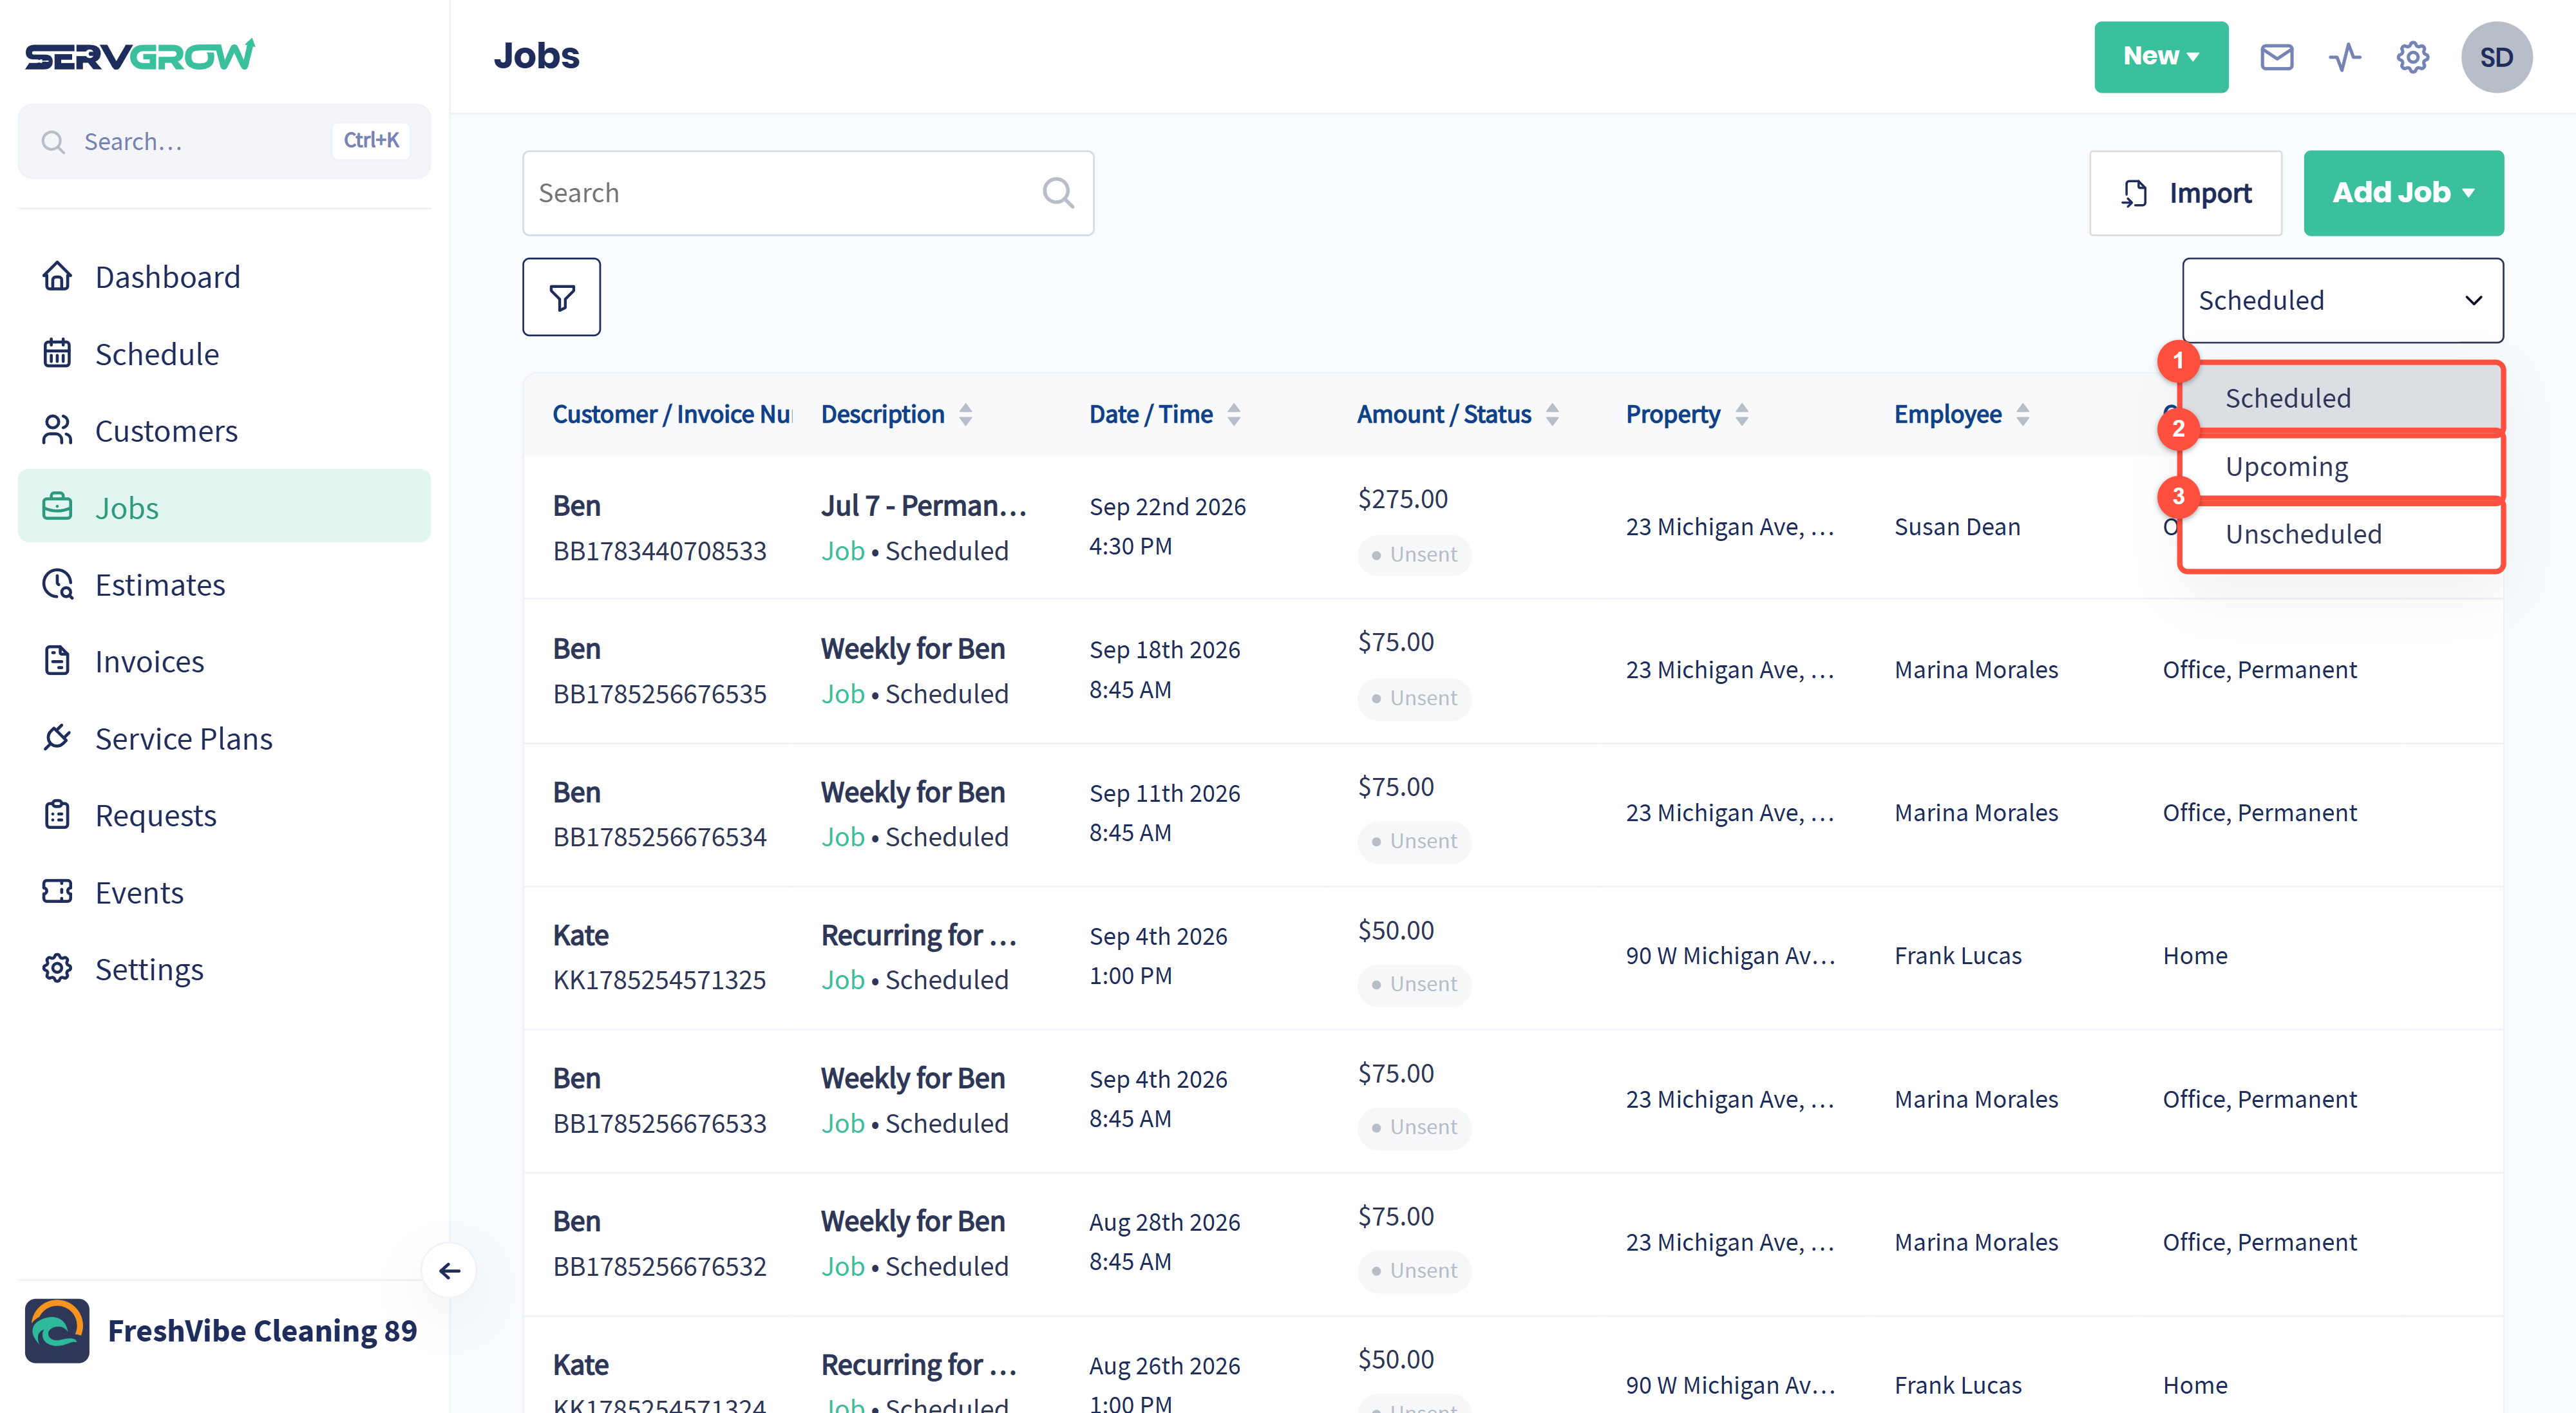Click the filter funnel icon
Viewport: 2576px width, 1413px height.
tap(561, 297)
